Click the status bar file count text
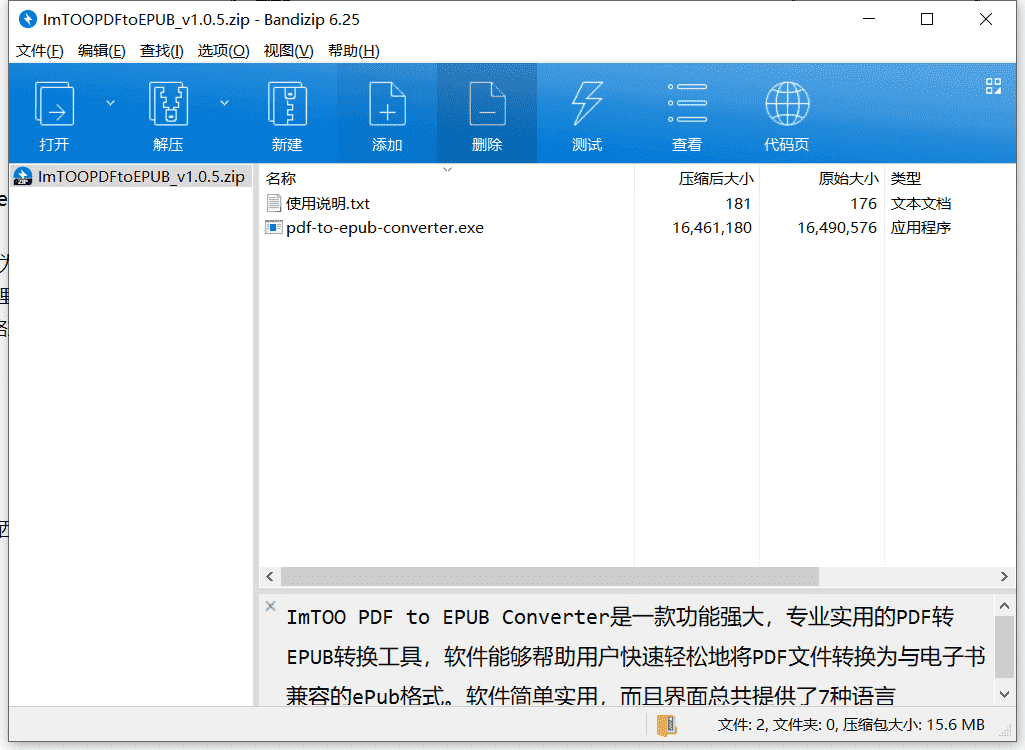1025x750 pixels. [851, 724]
